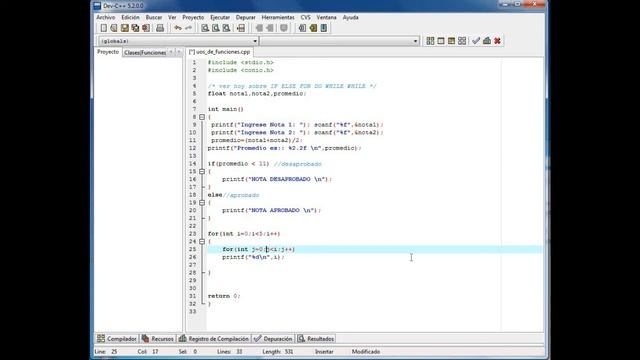Click the blue book toolbar icon
This screenshot has height=360, width=640.
tap(324, 28)
